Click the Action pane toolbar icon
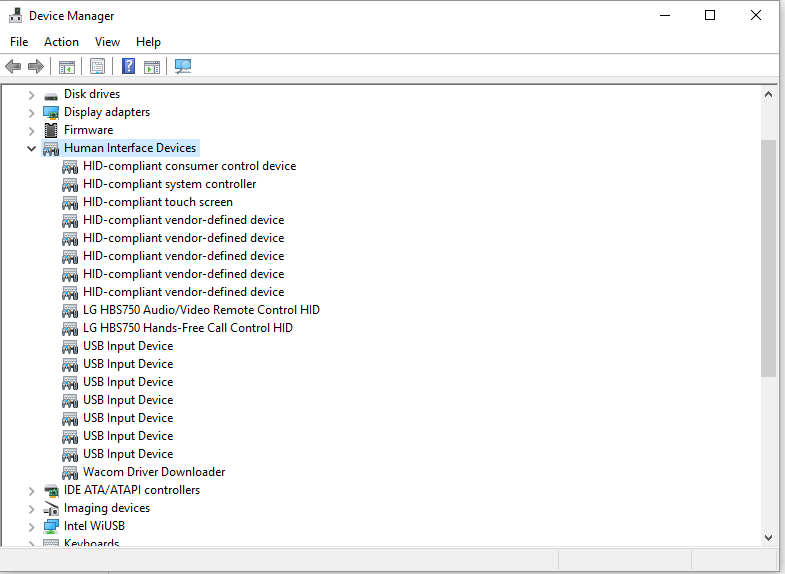This screenshot has height=574, width=785. pyautogui.click(x=152, y=66)
